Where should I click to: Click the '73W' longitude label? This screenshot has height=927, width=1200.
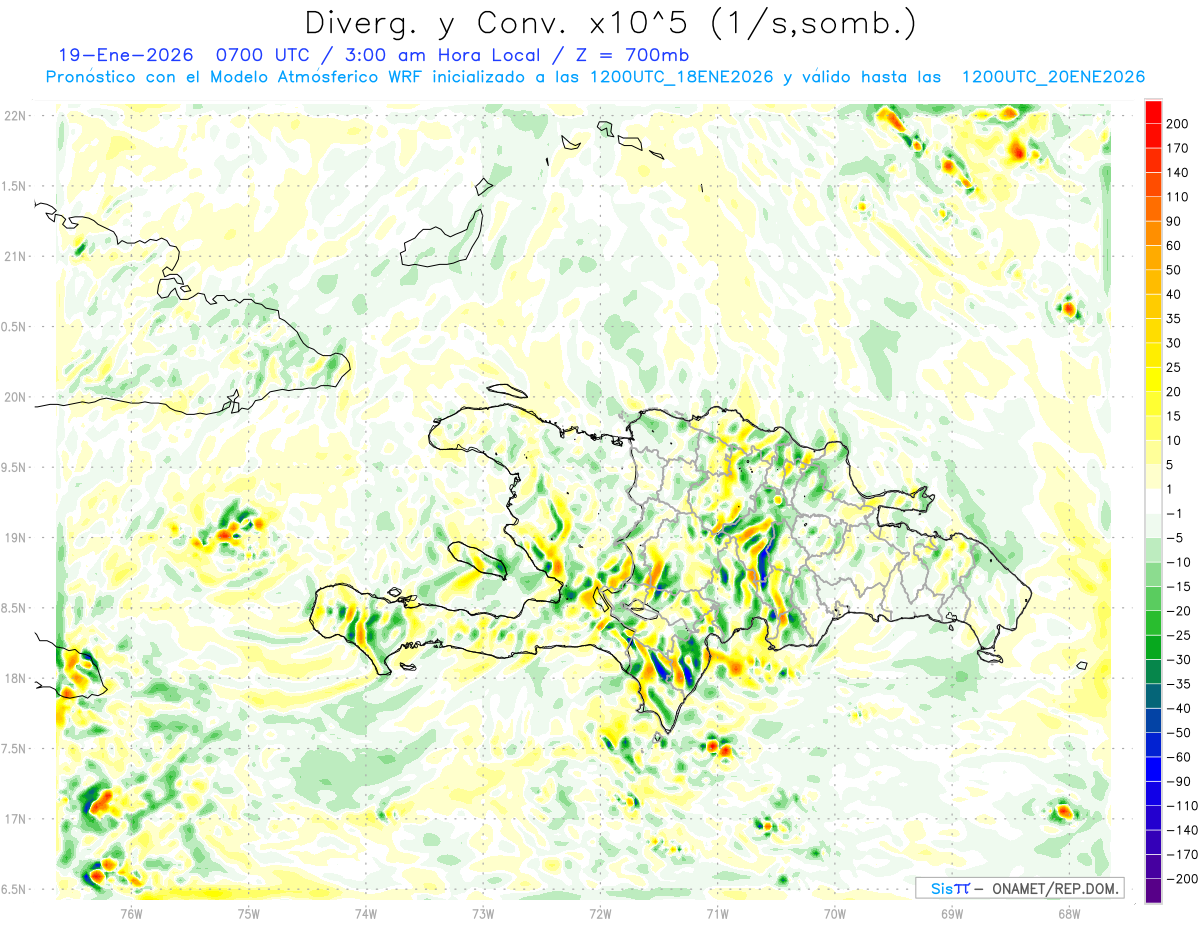click(483, 913)
